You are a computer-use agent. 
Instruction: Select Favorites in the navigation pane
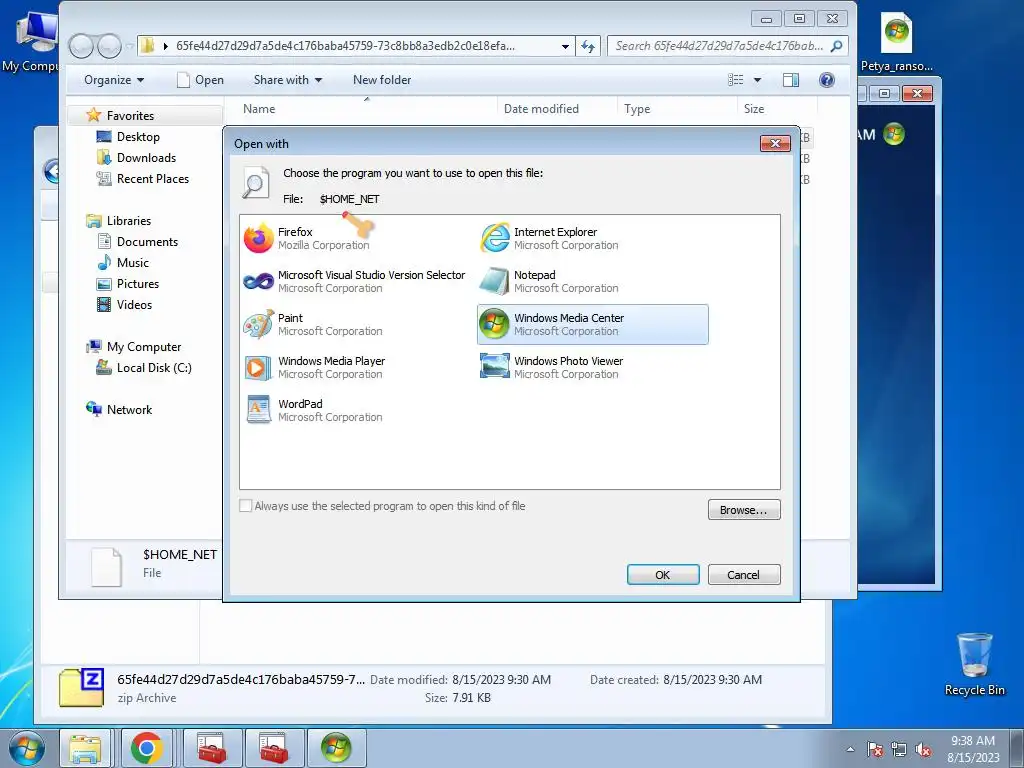coord(130,116)
